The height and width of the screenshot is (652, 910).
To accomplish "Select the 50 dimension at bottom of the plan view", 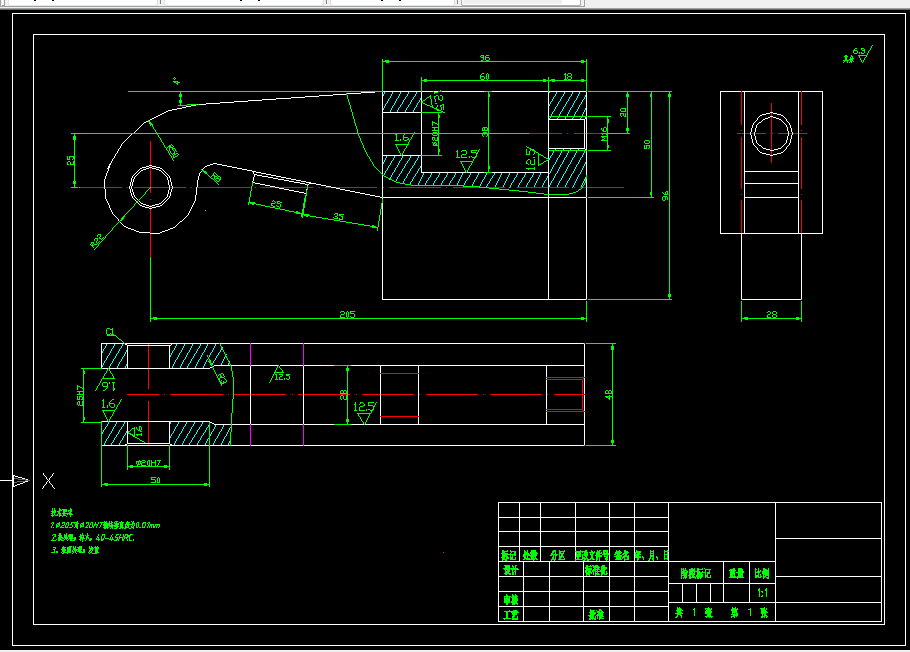I will tap(156, 480).
